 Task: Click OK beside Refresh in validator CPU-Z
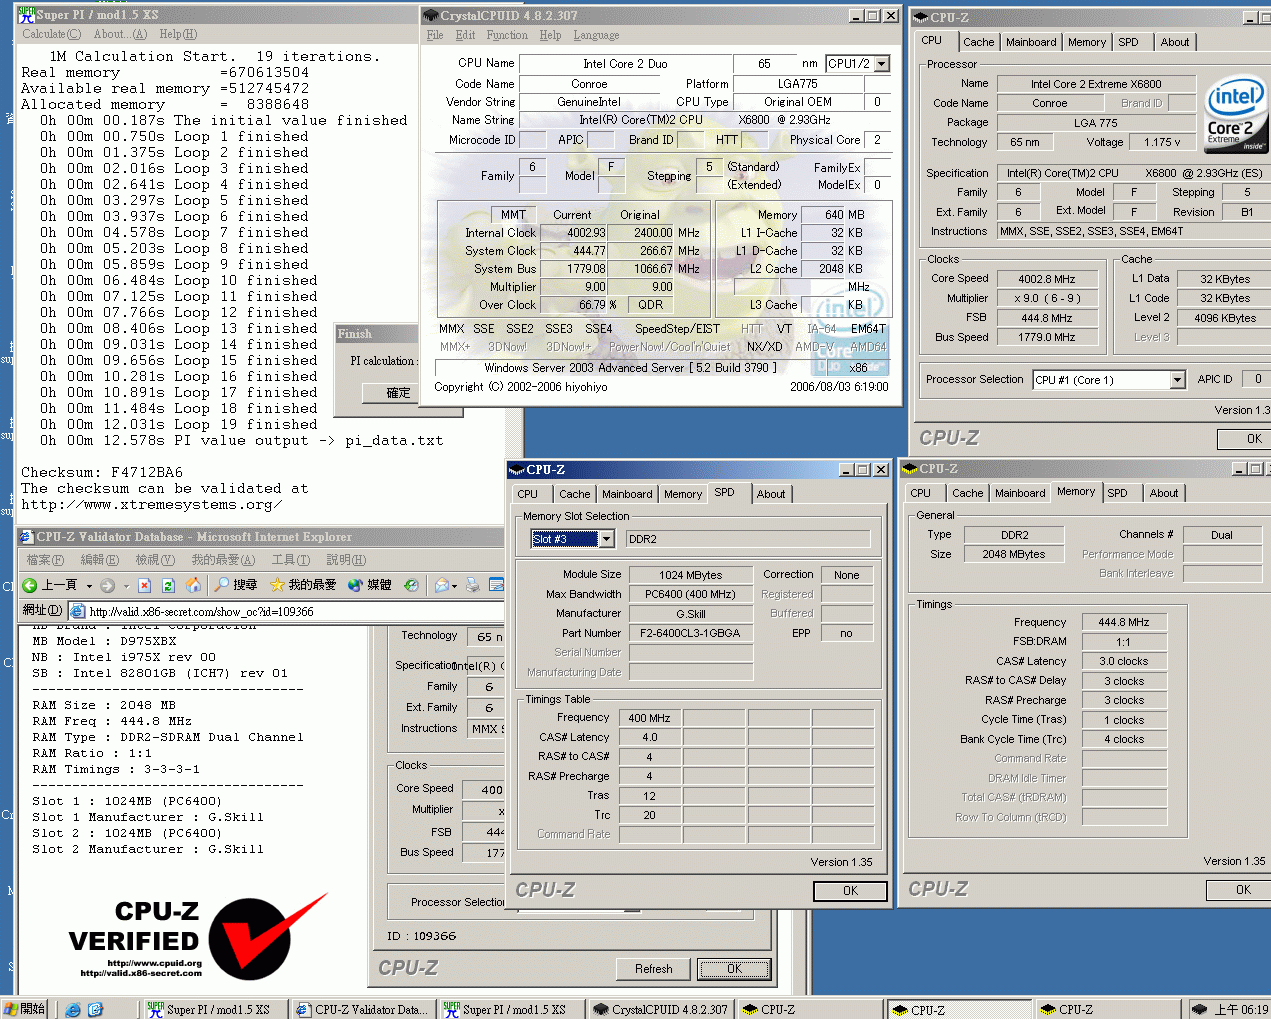734,969
